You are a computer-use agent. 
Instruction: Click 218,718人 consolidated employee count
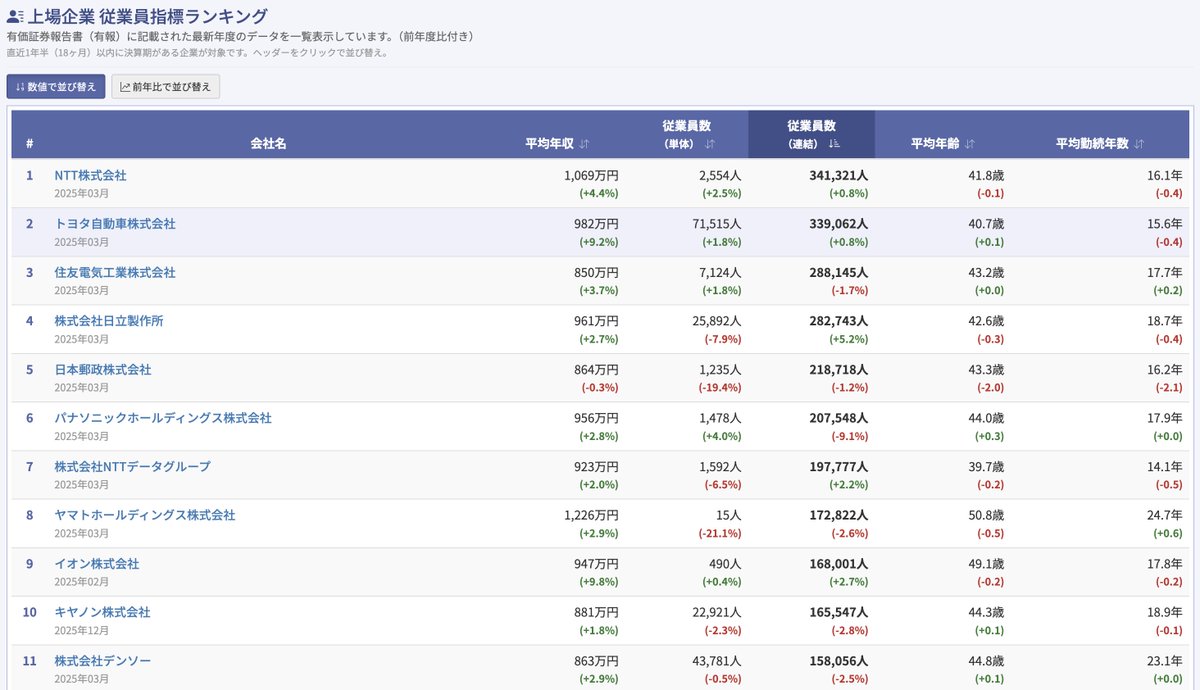point(838,369)
